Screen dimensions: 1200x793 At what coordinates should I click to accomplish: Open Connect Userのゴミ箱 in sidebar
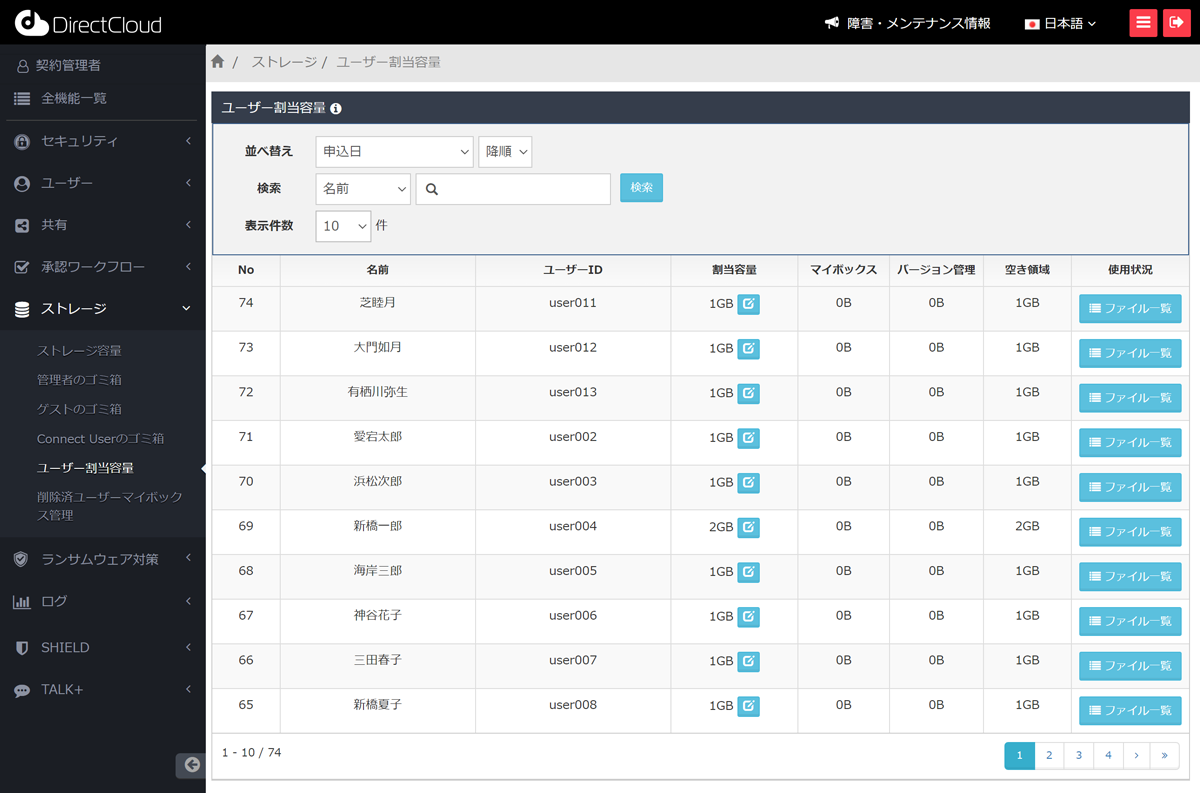pos(100,439)
